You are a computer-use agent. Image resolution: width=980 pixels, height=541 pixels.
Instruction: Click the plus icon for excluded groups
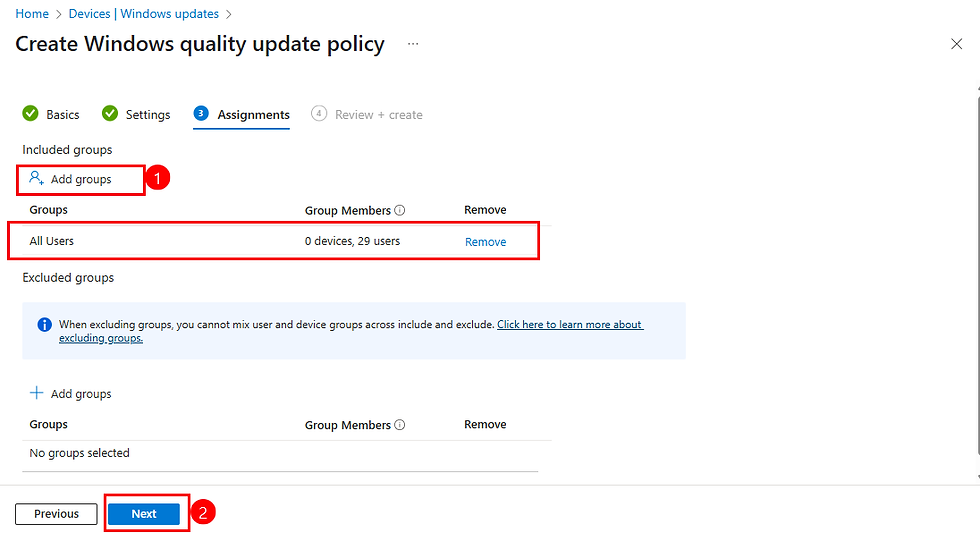pos(36,393)
